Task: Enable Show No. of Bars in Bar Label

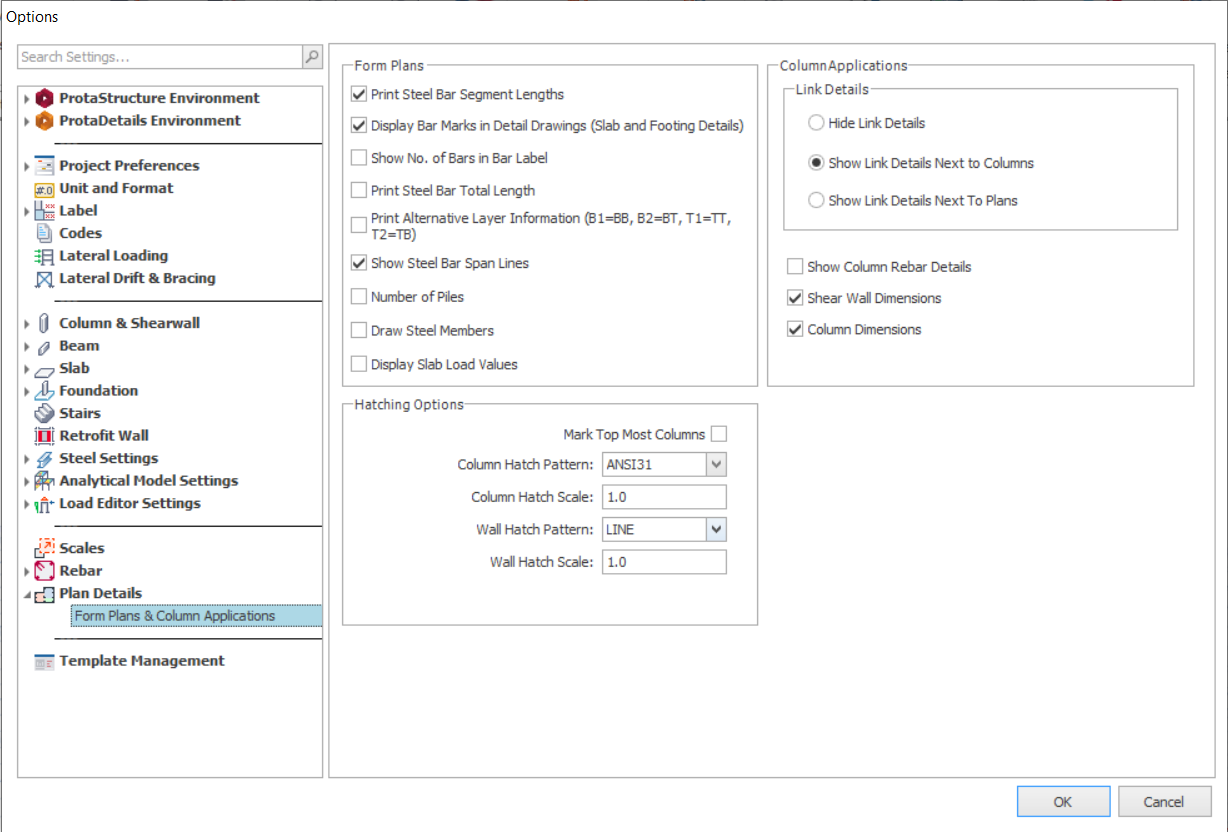Action: (x=359, y=158)
